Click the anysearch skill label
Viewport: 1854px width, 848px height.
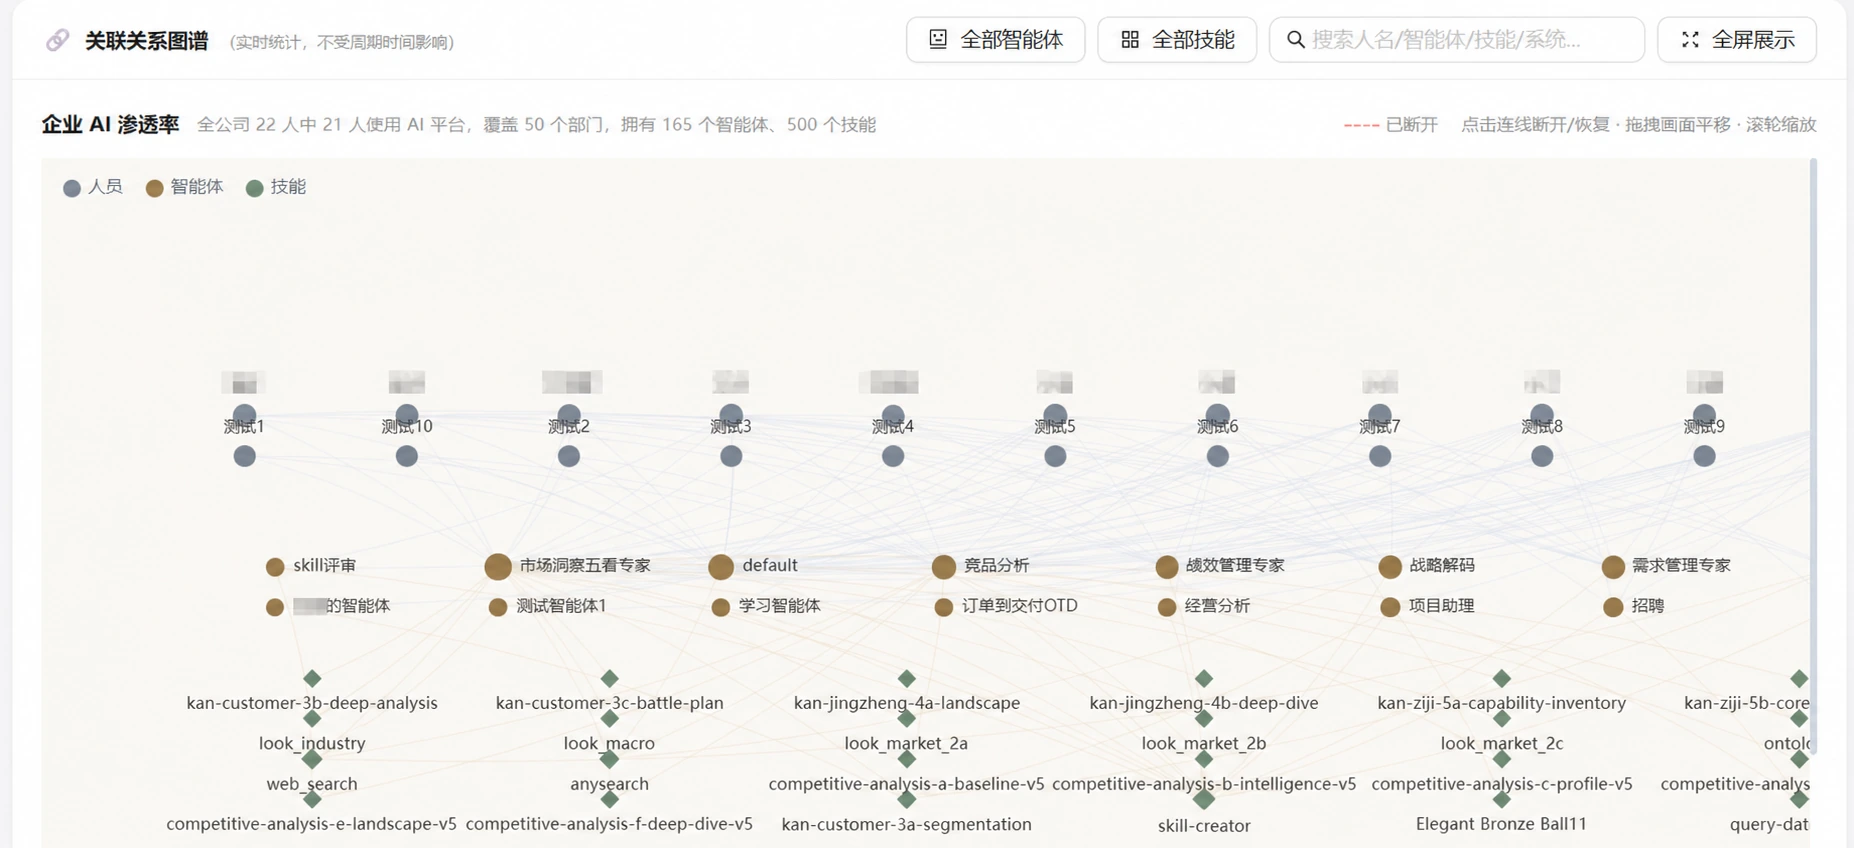click(x=609, y=784)
